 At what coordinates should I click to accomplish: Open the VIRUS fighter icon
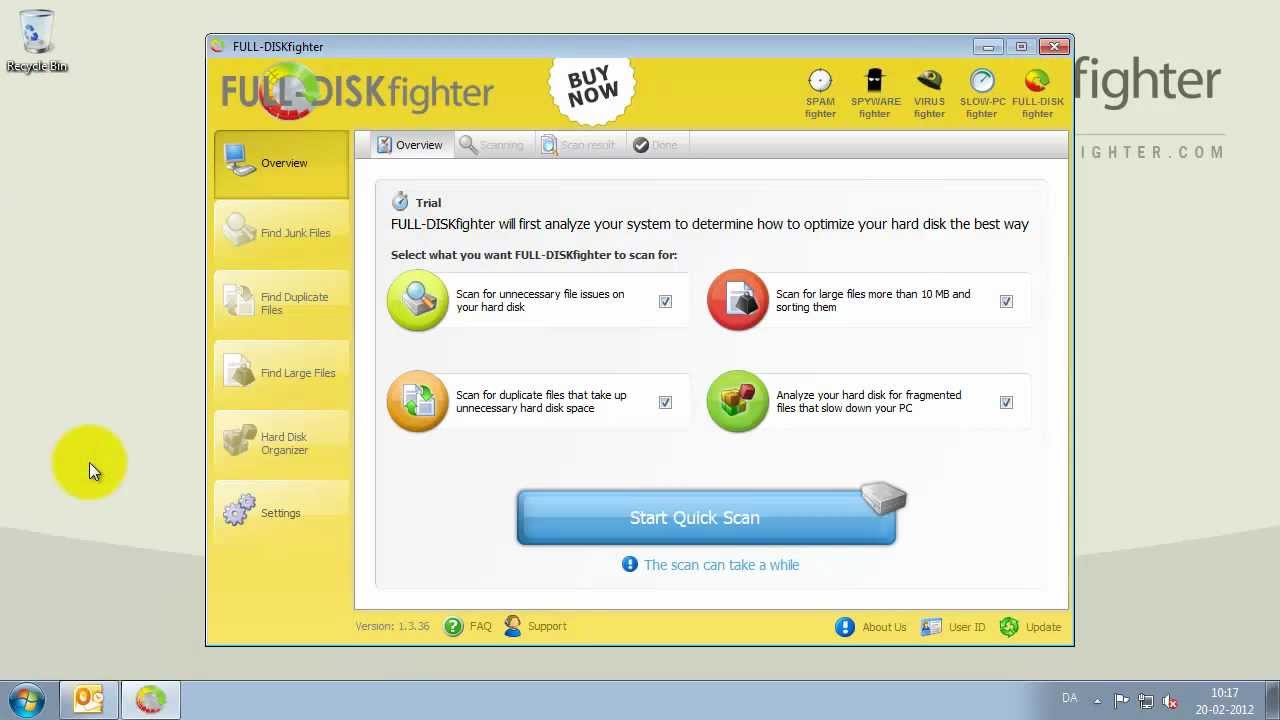tap(929, 93)
